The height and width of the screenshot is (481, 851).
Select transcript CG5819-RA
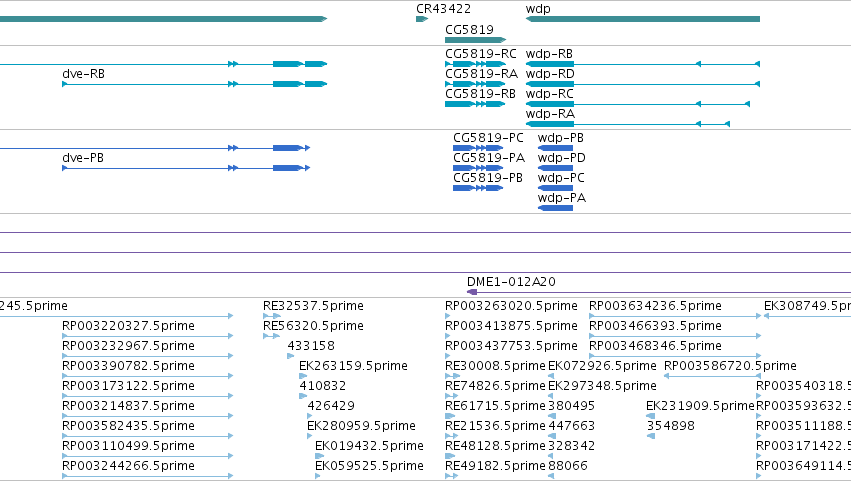coord(481,74)
